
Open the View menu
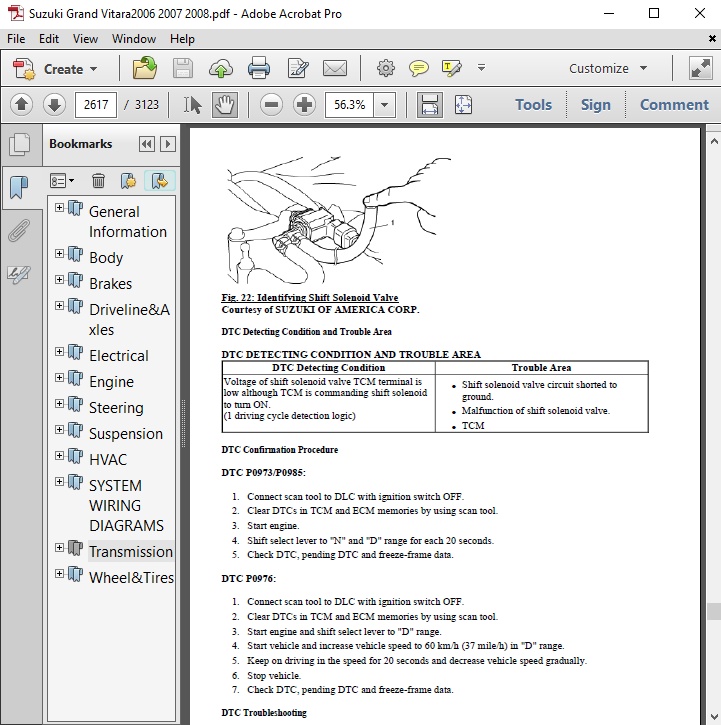(x=85, y=39)
